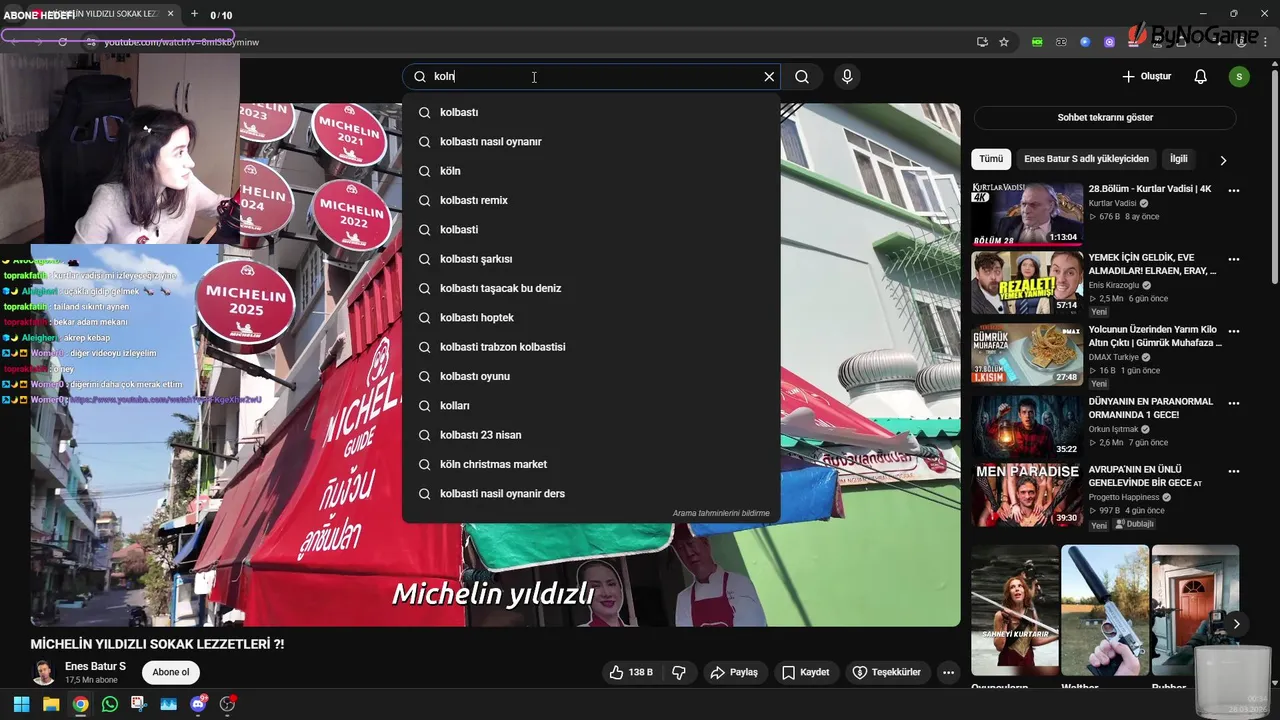This screenshot has height=720, width=1280.
Task: Click the purple circle extension icon
Action: (x=1109, y=42)
